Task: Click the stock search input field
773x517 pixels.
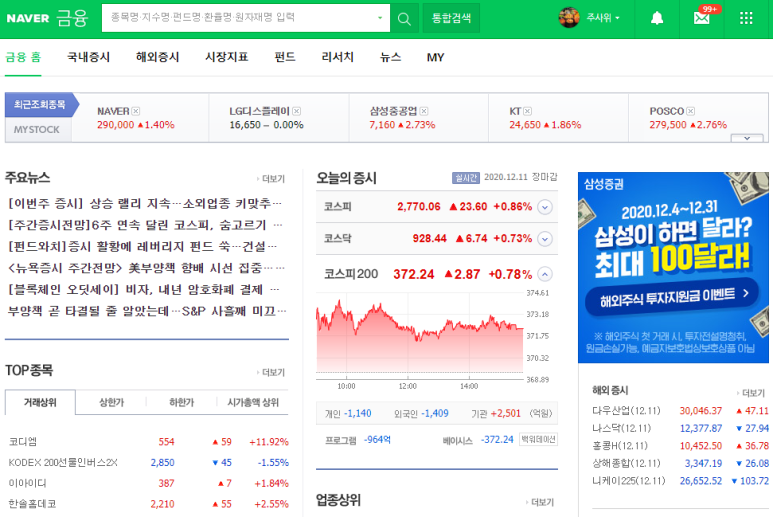Action: [246, 18]
